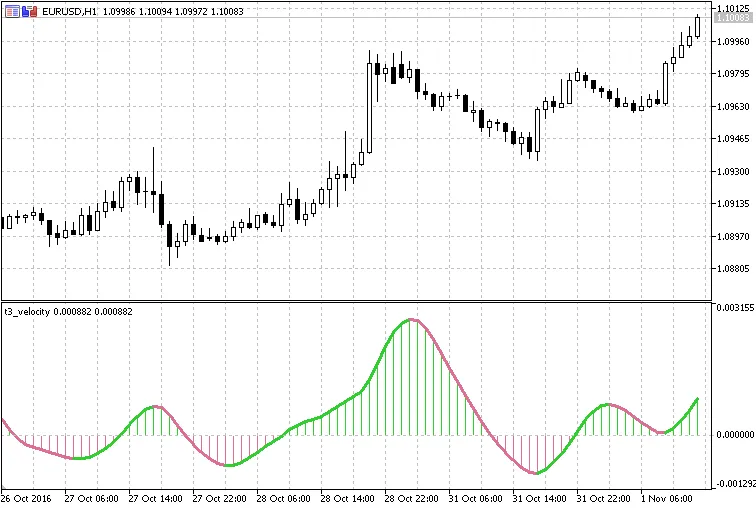The width and height of the screenshot is (756, 508).
Task: Click the last candlestick at the right edge
Action: click(x=697, y=26)
